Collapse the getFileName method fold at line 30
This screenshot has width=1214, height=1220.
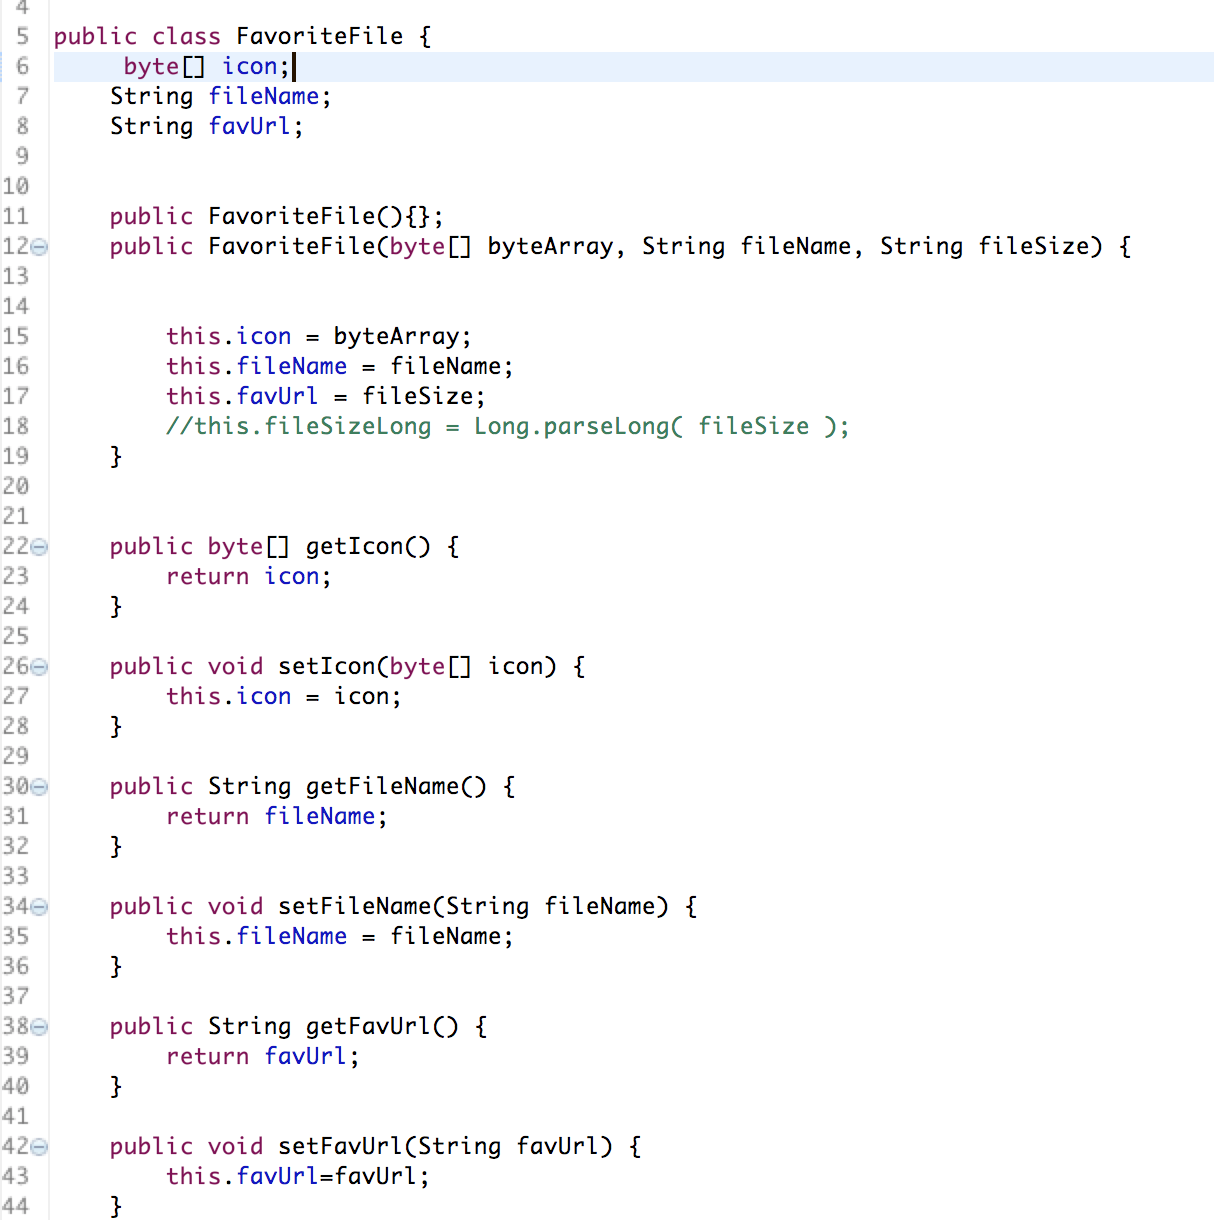39,787
